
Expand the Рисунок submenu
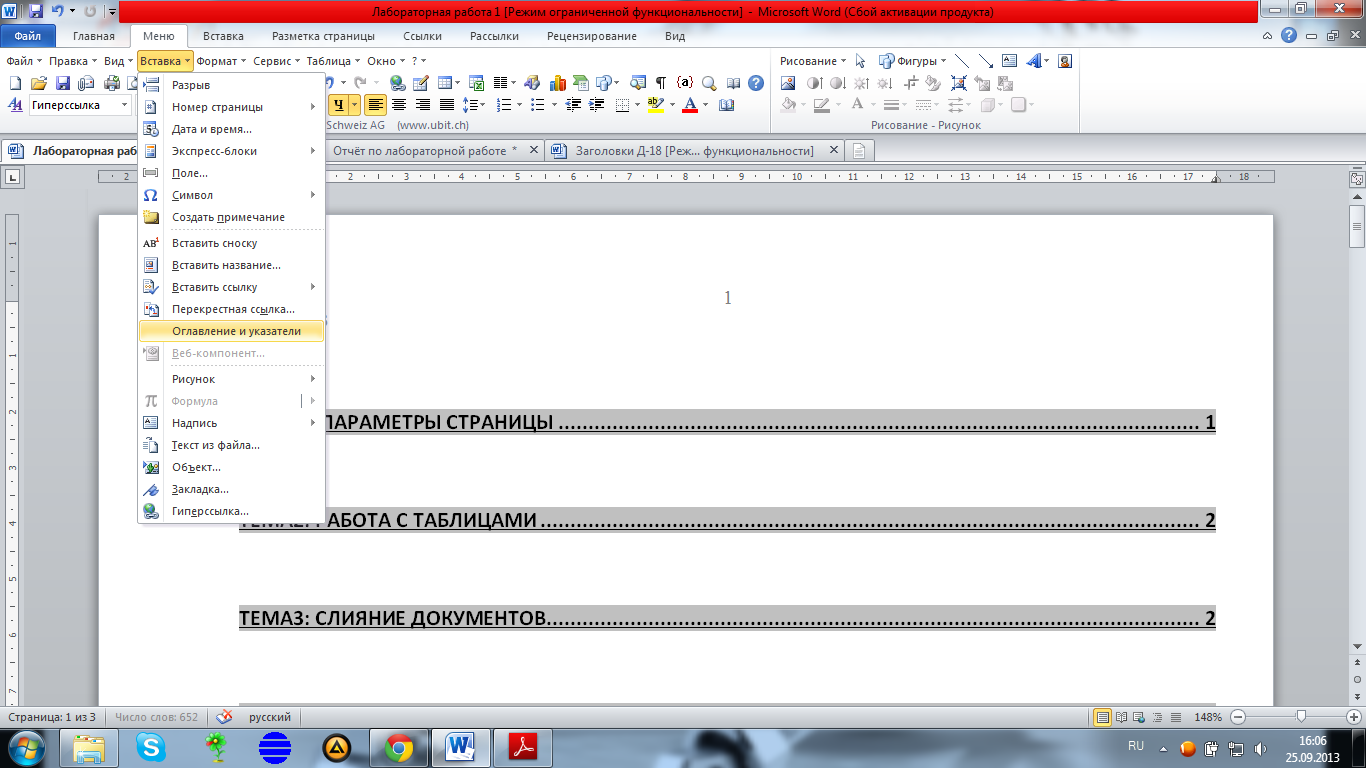(x=231, y=379)
